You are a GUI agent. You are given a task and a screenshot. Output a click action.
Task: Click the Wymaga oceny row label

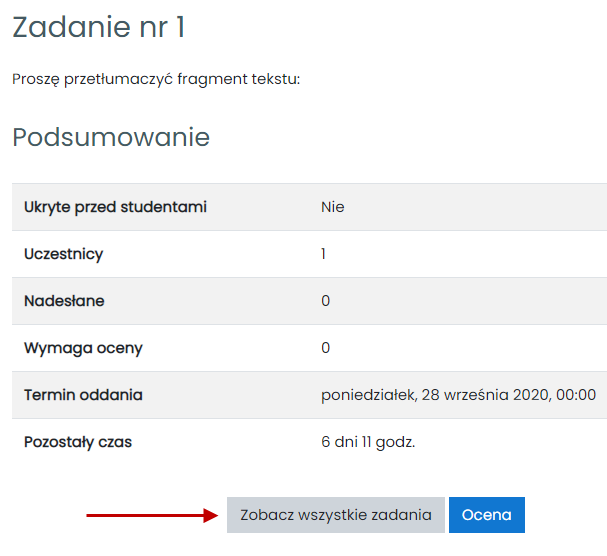click(x=83, y=348)
